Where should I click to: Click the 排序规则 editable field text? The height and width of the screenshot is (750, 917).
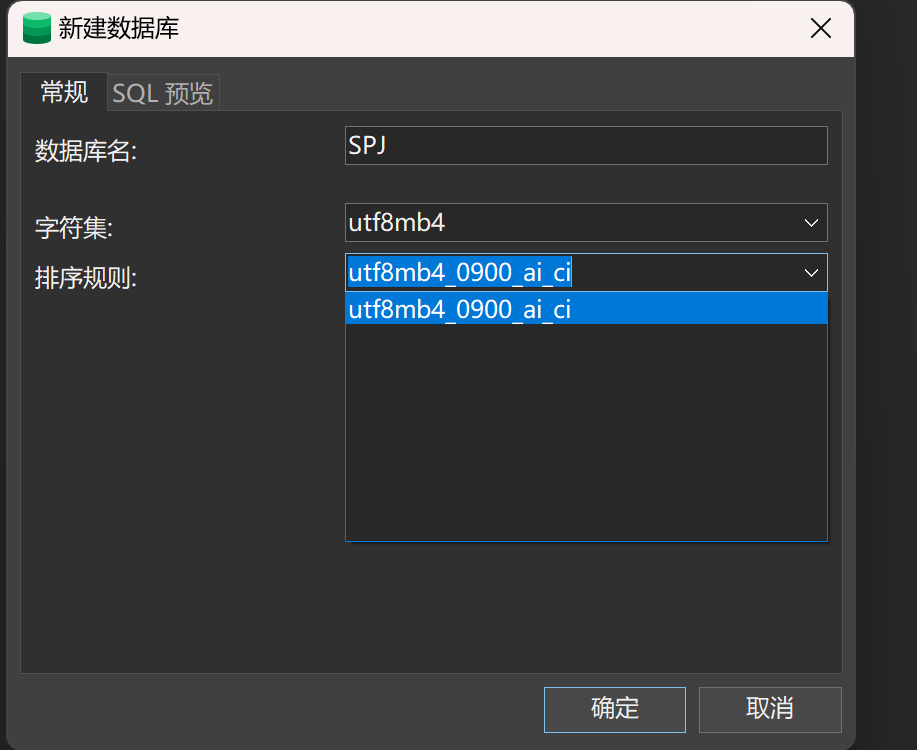pyautogui.click(x=459, y=273)
